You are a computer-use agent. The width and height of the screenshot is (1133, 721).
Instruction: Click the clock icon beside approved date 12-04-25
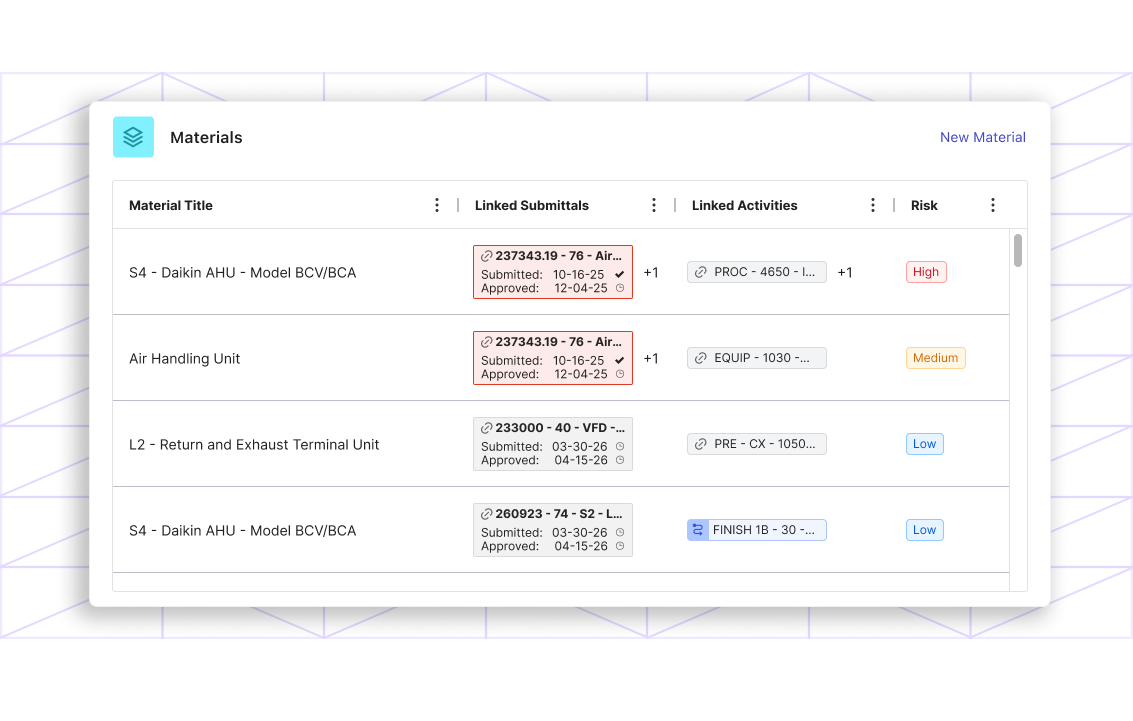point(619,288)
